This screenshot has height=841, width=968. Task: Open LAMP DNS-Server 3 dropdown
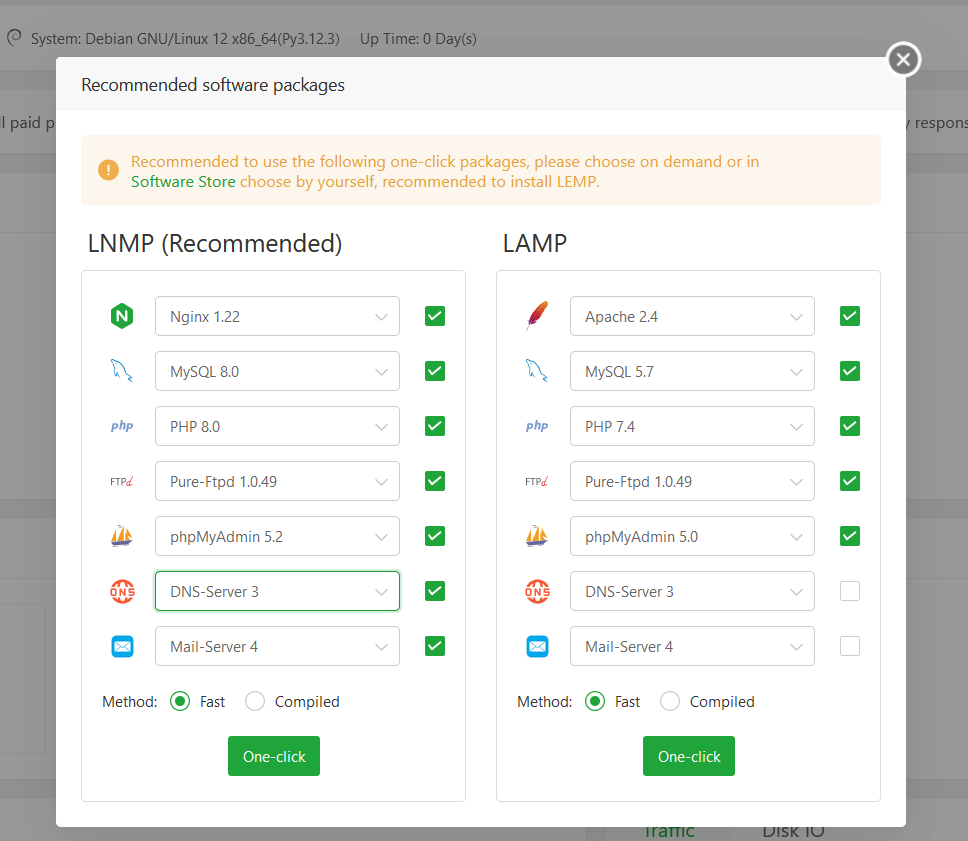tap(692, 591)
